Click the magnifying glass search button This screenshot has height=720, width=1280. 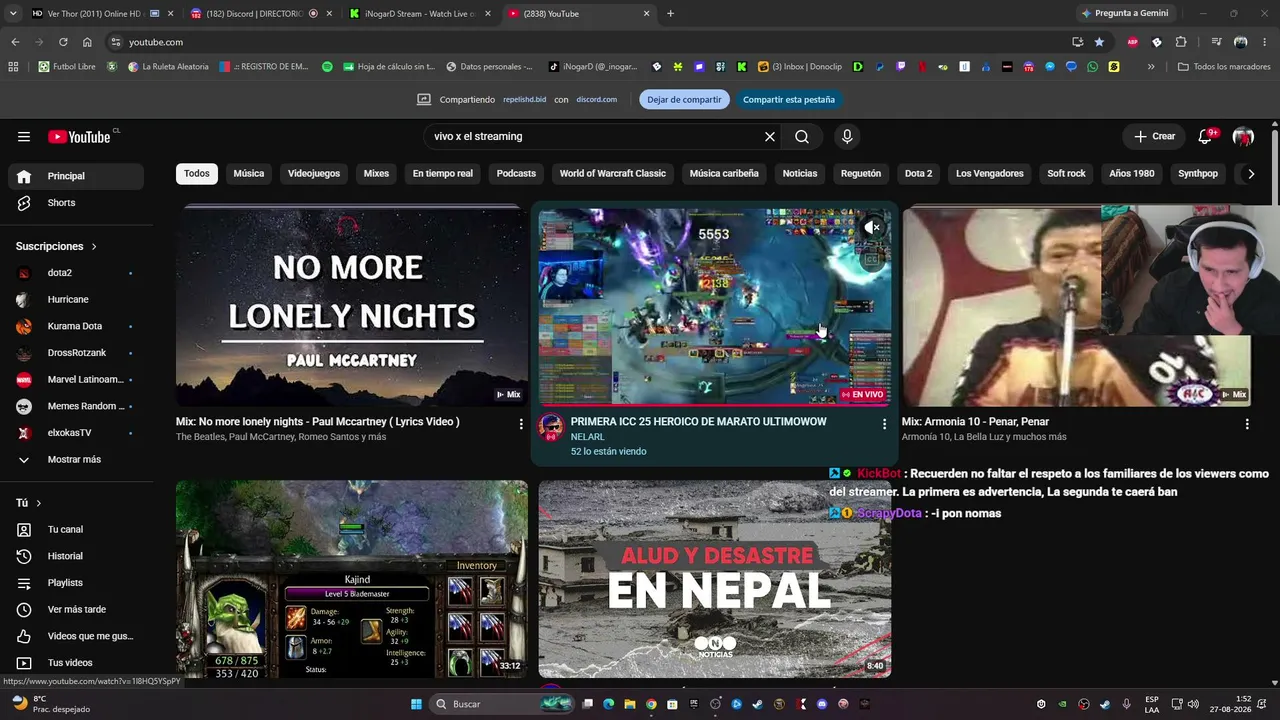[802, 137]
